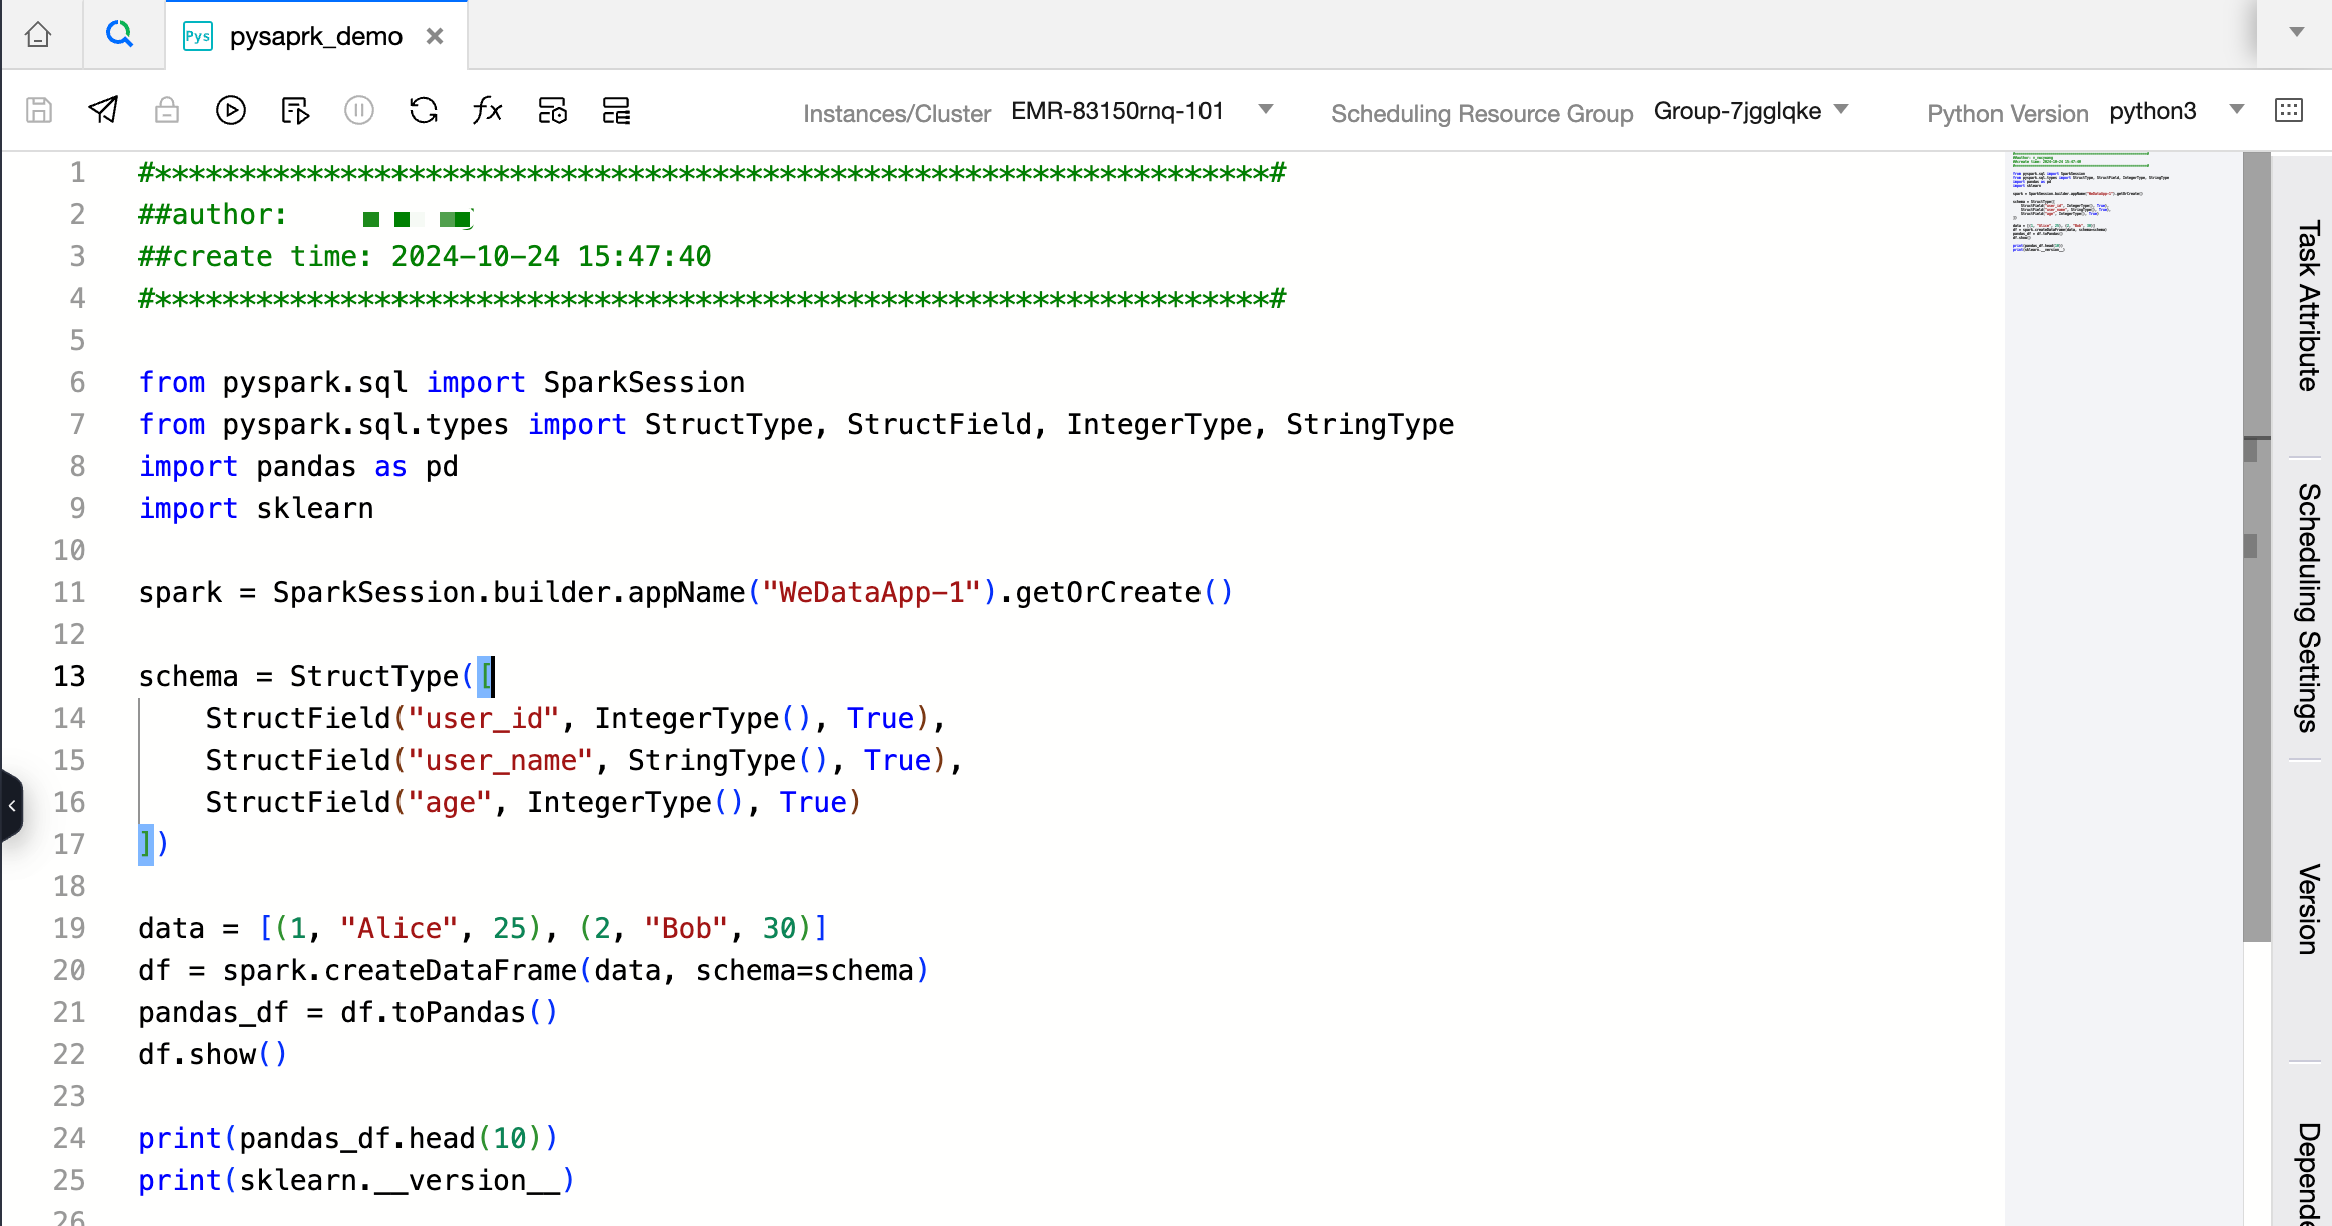This screenshot has height=1226, width=2332.
Task: Open the Task Attribute side panel
Action: coord(2307,305)
